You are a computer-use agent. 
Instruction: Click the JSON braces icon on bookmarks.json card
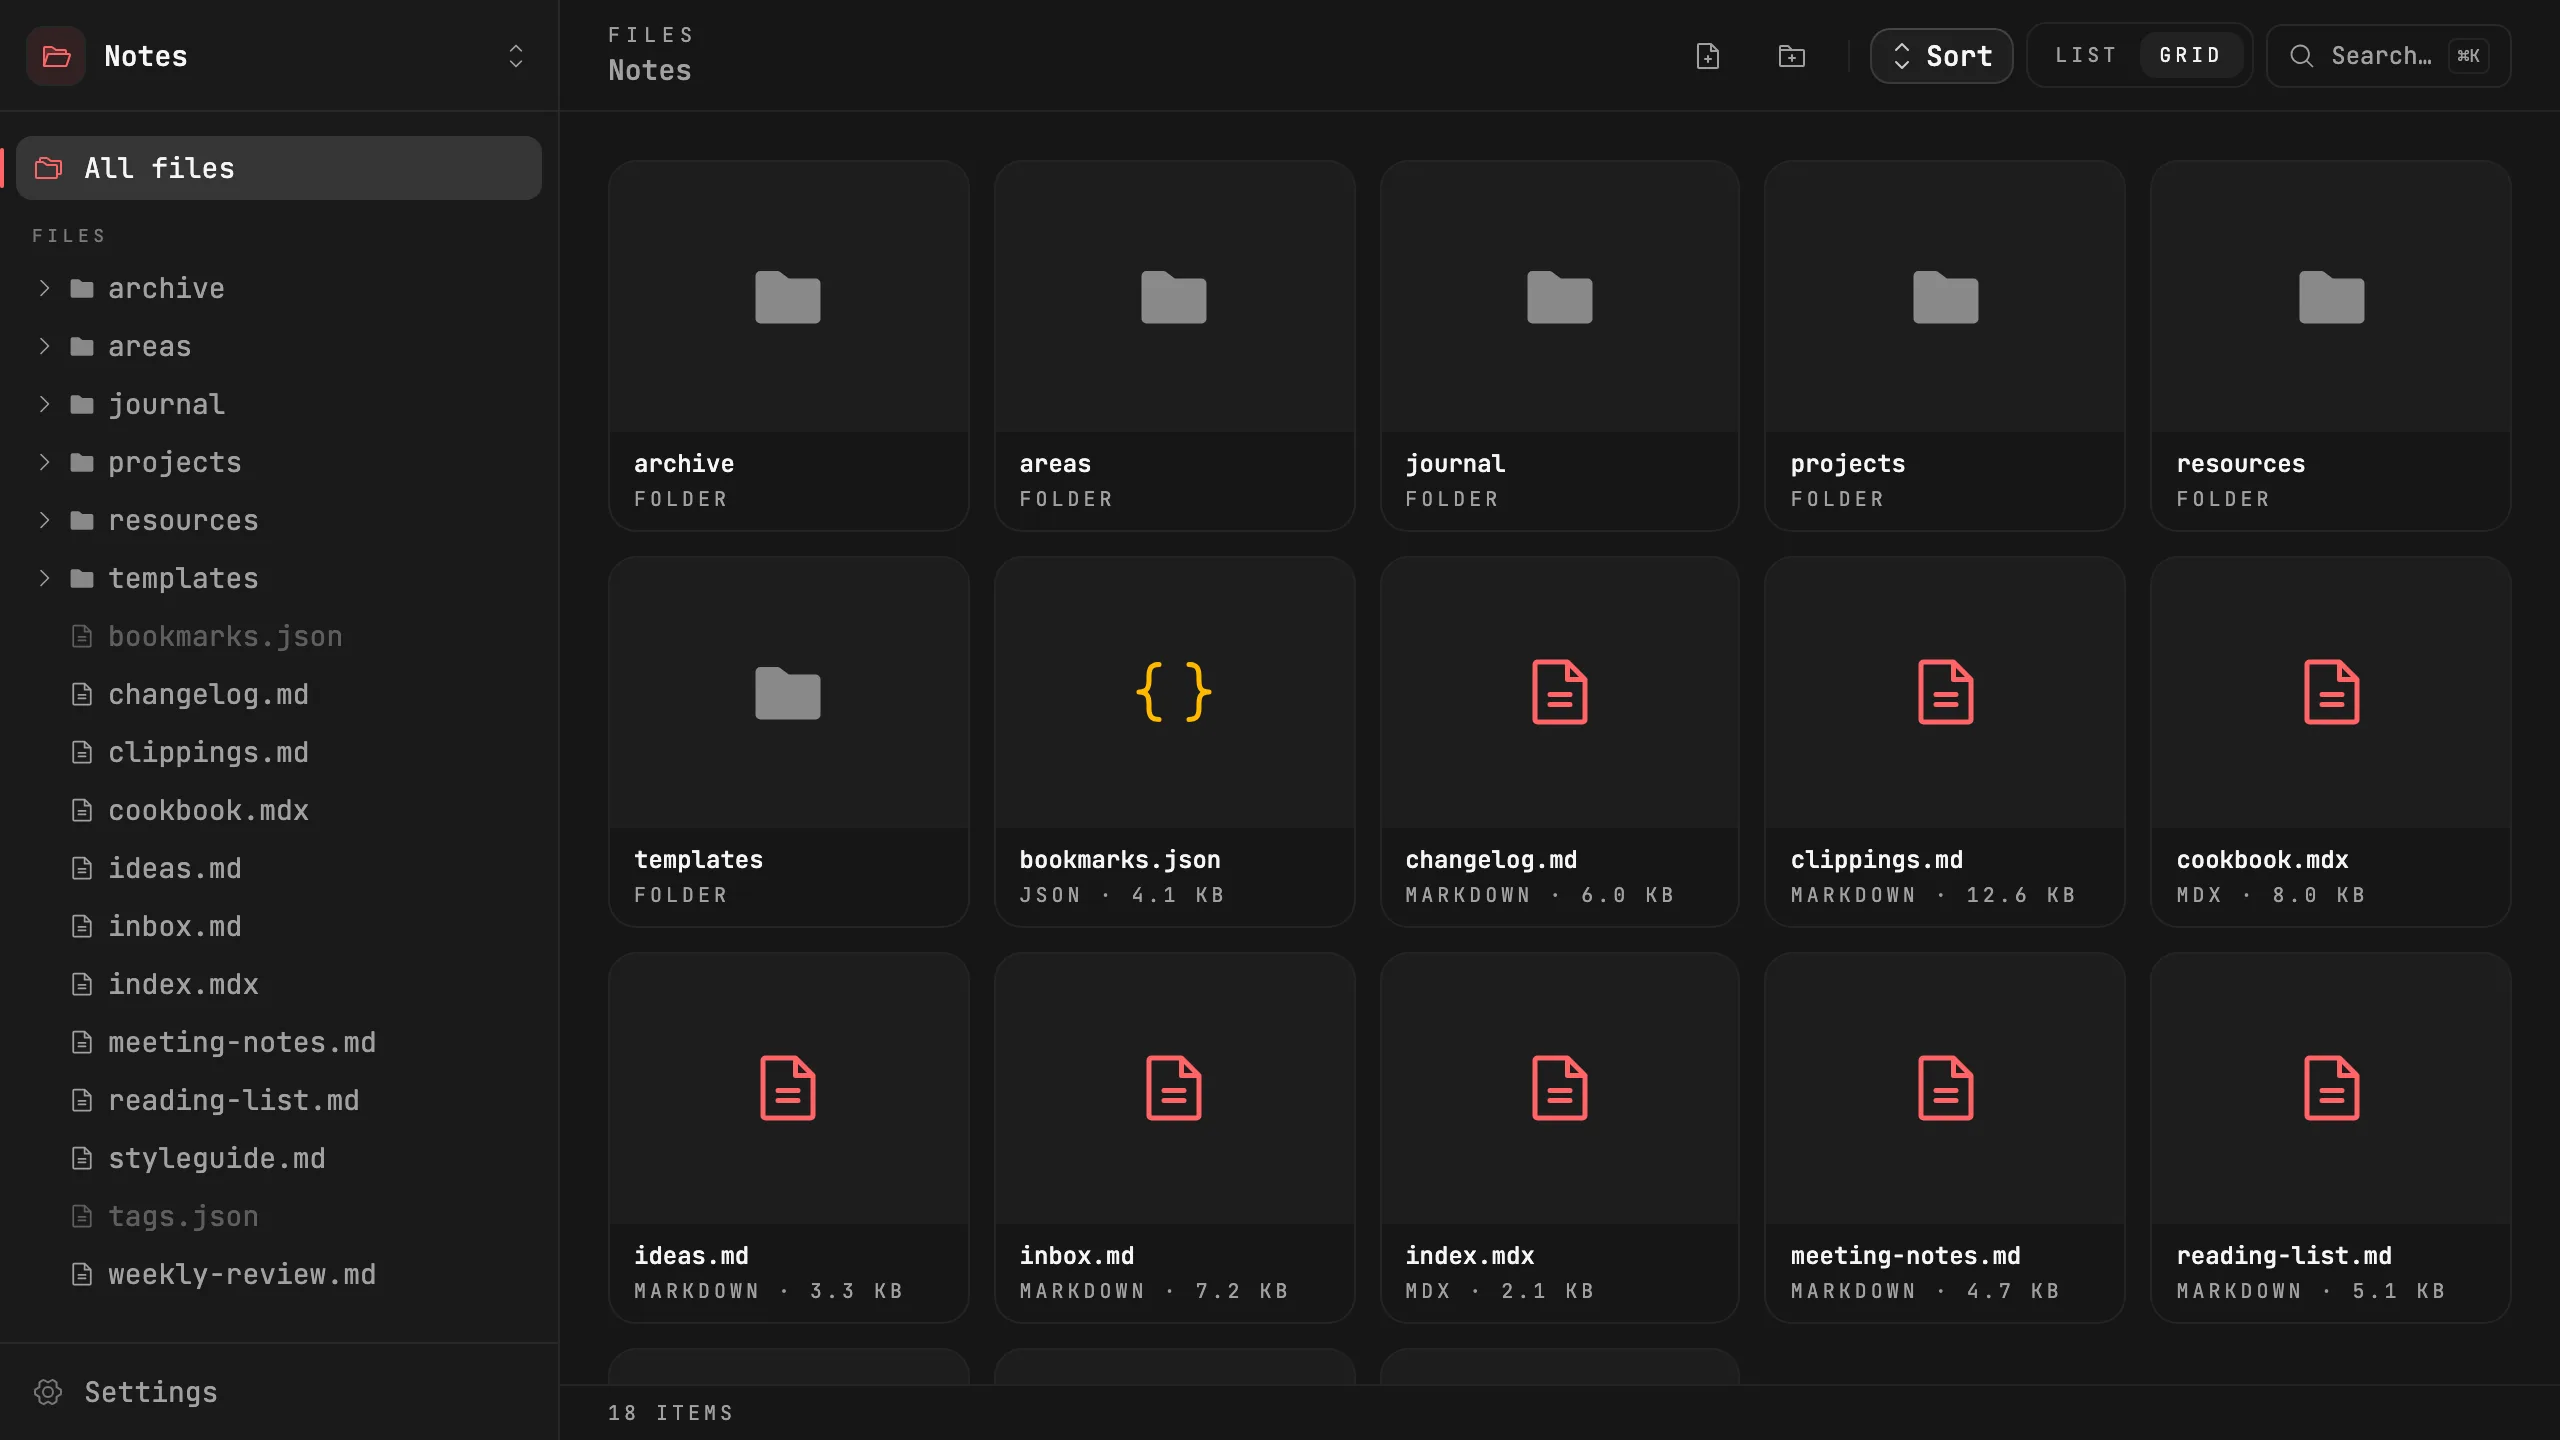[x=1174, y=692]
